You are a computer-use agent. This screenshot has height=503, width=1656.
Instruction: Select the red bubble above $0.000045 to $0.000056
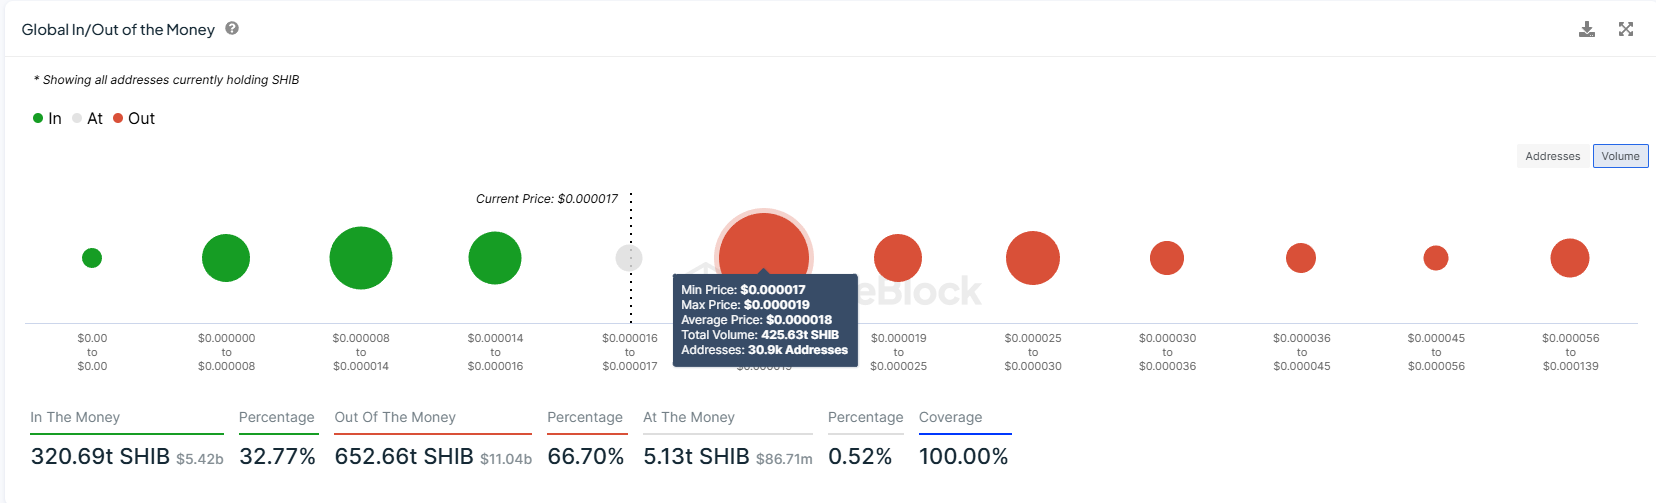[x=1436, y=258]
